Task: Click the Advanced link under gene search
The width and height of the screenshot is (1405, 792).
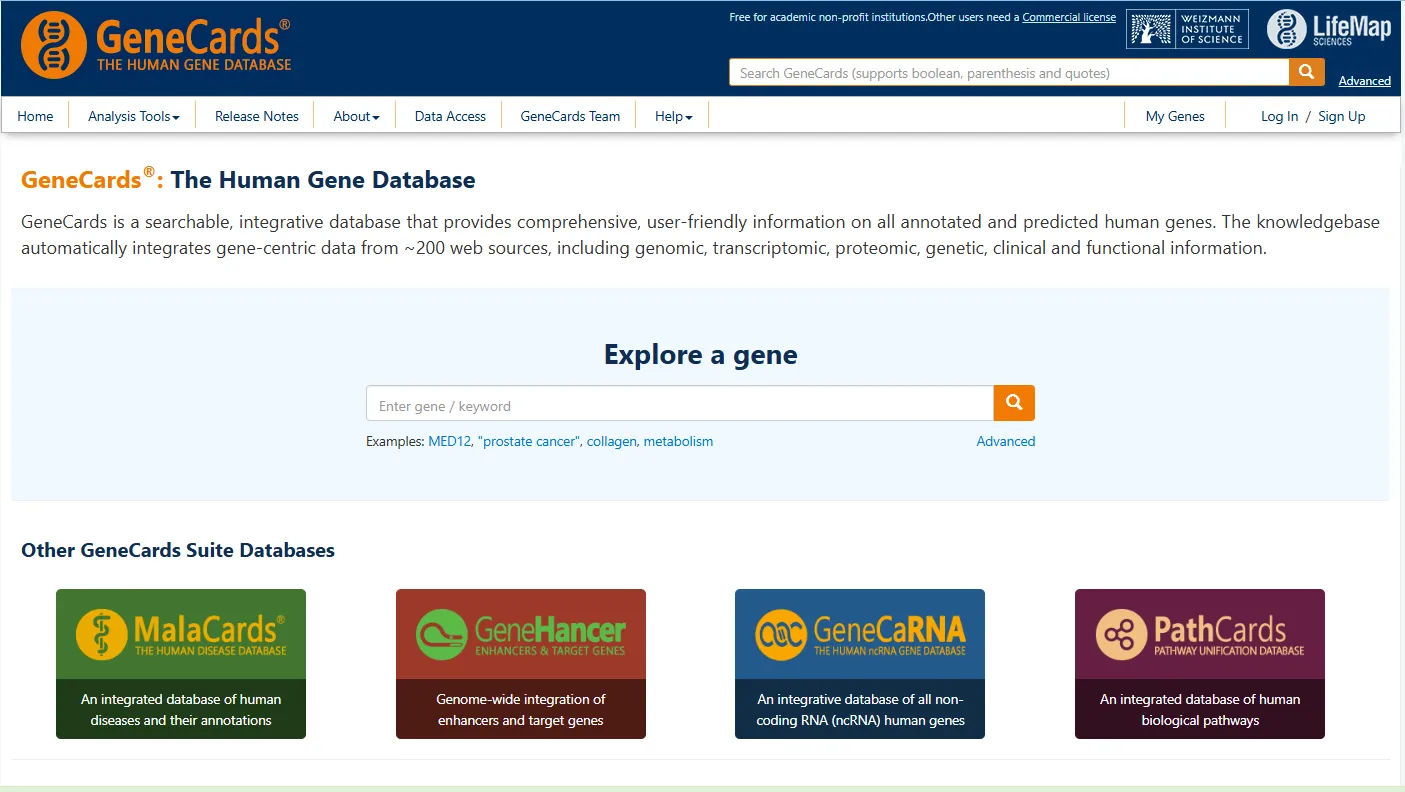Action: pyautogui.click(x=1005, y=441)
